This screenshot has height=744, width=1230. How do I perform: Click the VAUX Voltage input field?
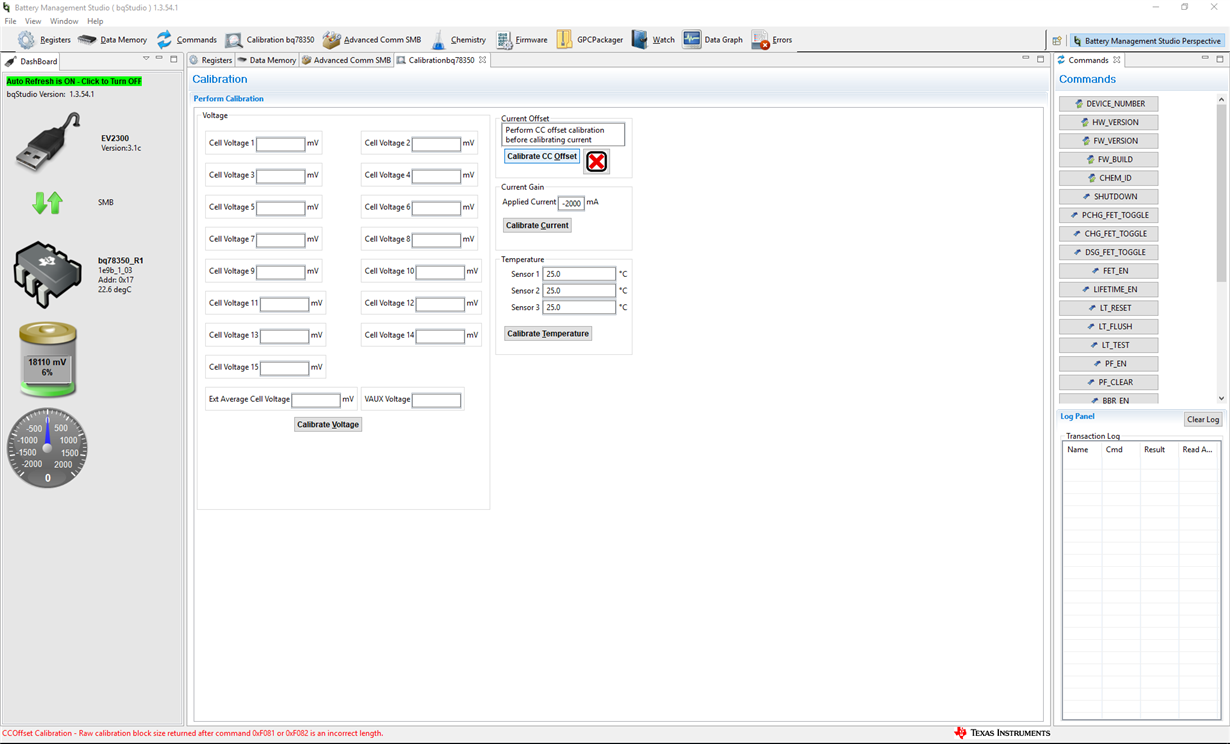437,400
